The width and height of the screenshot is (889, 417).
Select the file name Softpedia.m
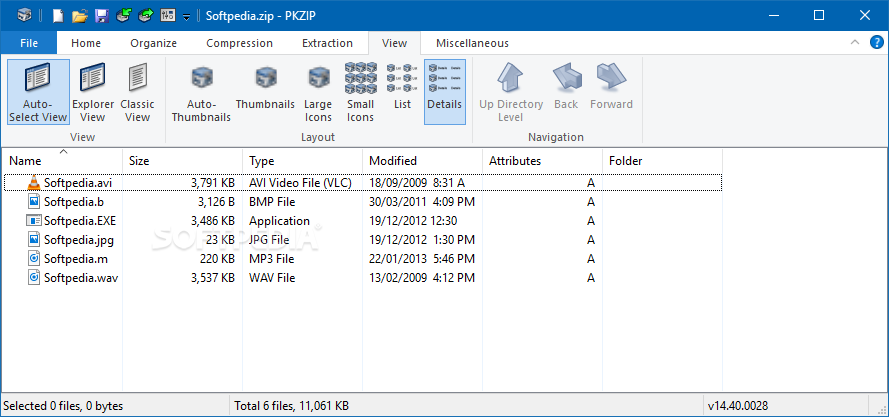(76, 259)
